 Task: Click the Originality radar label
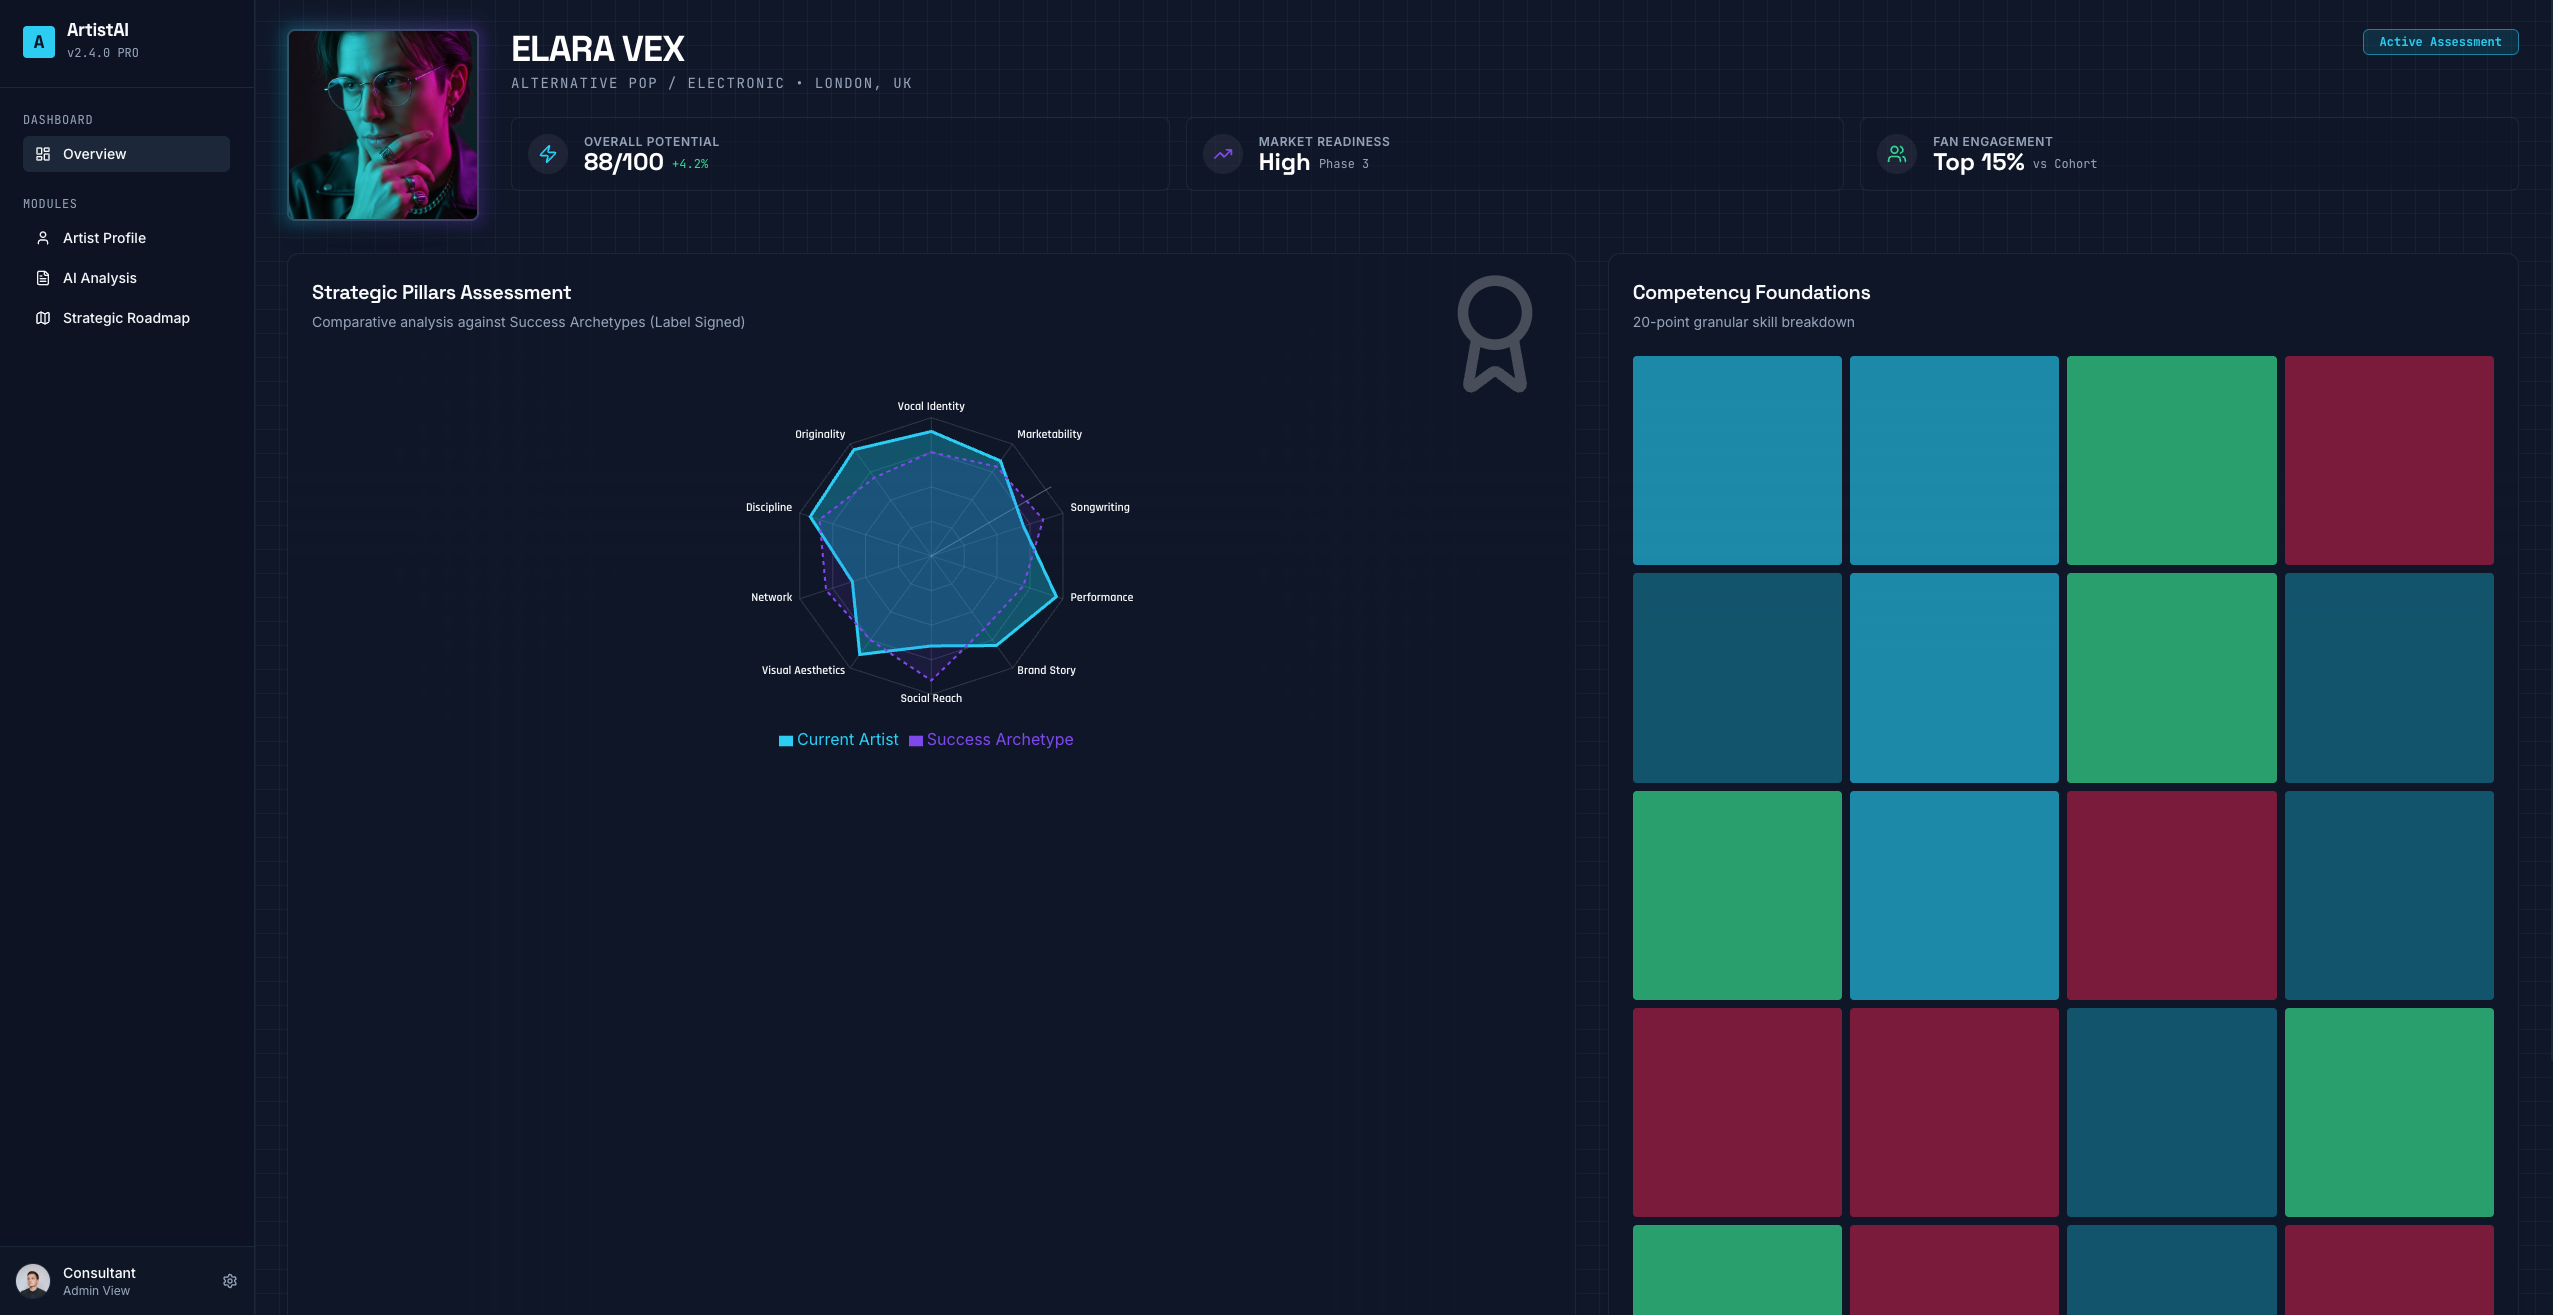(x=820, y=434)
